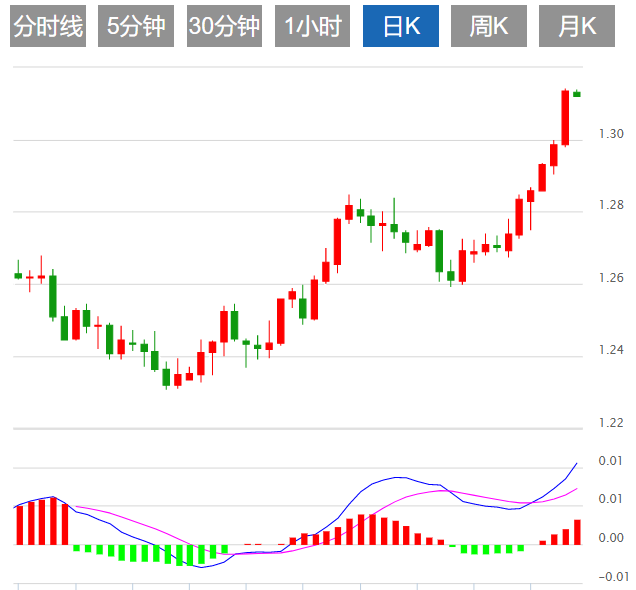Viewport: 636px width, 590px height.
Task: Click the first red MACD histogram bar at left
Action: pos(20,525)
